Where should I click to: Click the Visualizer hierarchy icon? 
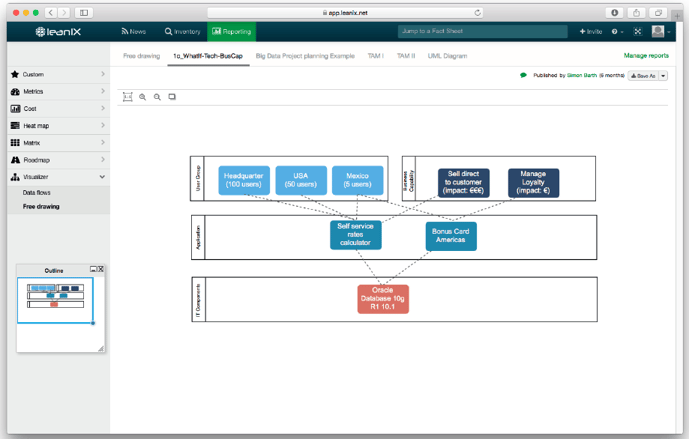tap(15, 177)
